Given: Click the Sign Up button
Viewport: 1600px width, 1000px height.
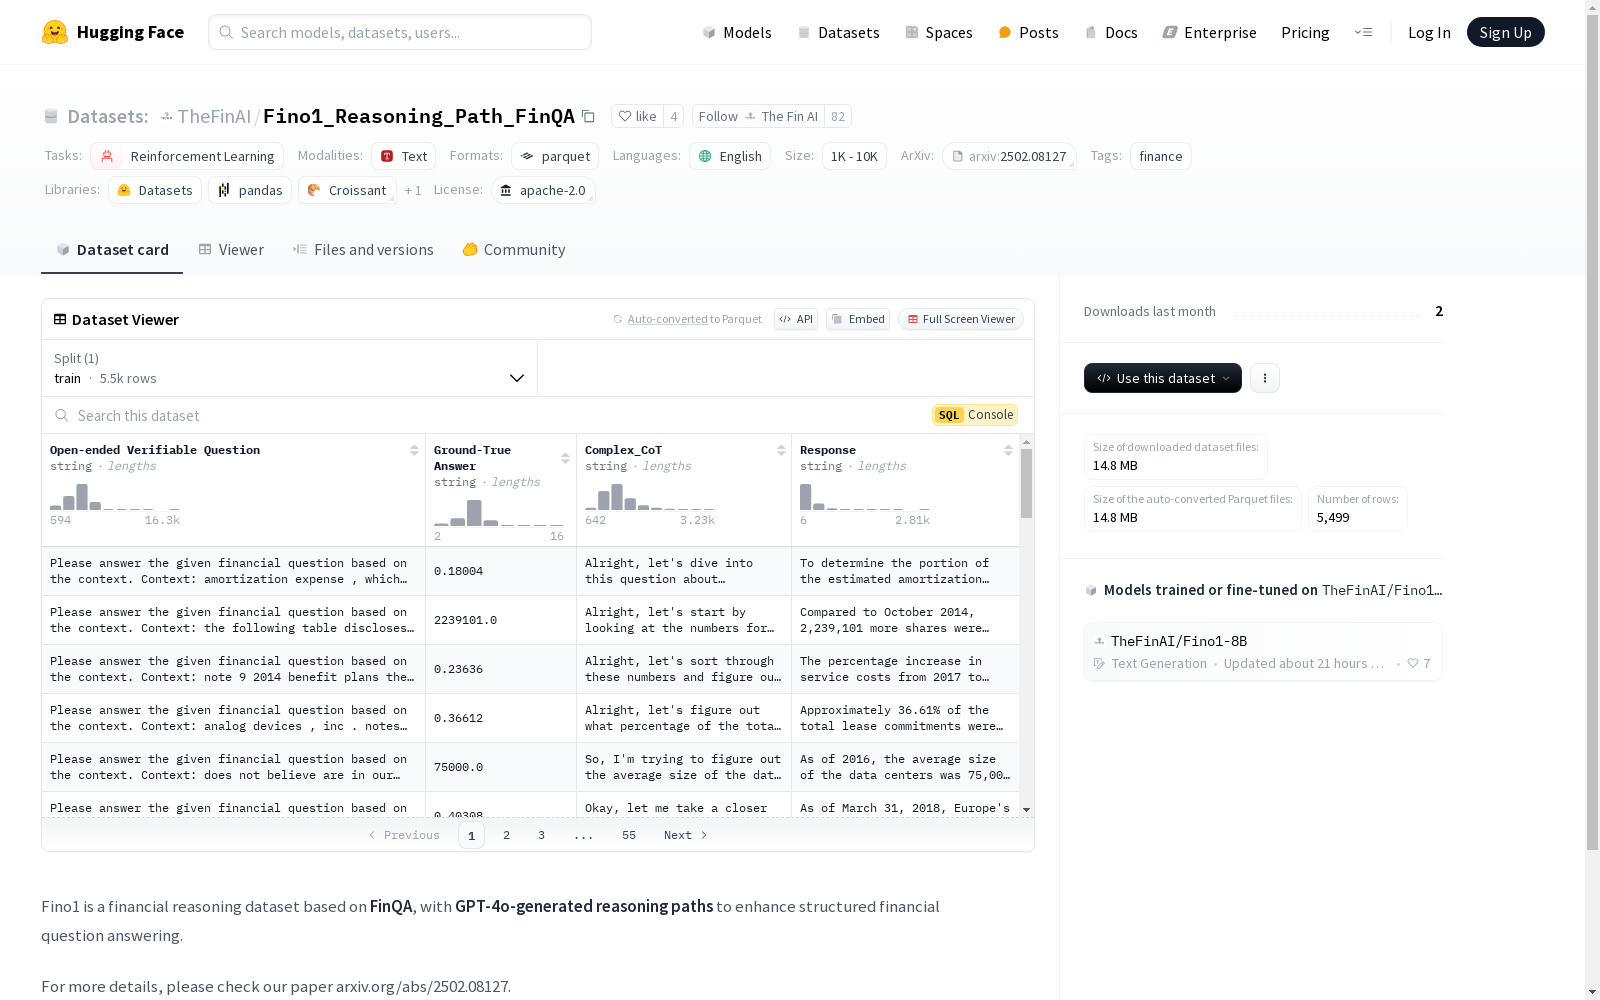Looking at the screenshot, I should click(1505, 32).
